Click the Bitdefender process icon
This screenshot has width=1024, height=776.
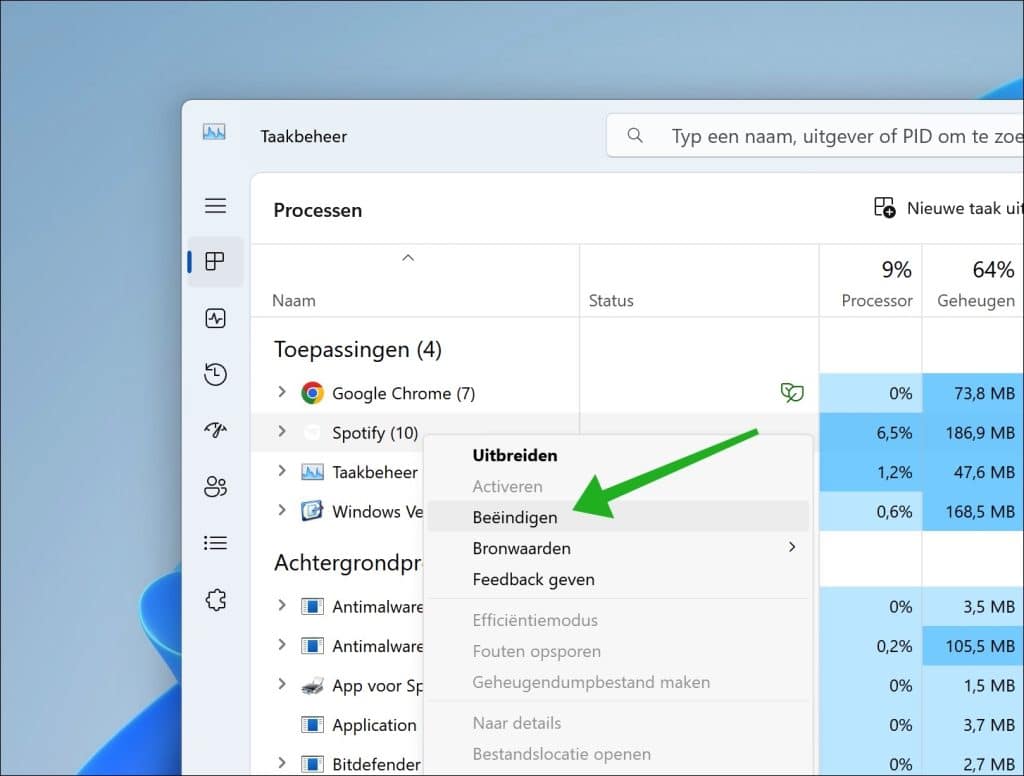[x=312, y=764]
